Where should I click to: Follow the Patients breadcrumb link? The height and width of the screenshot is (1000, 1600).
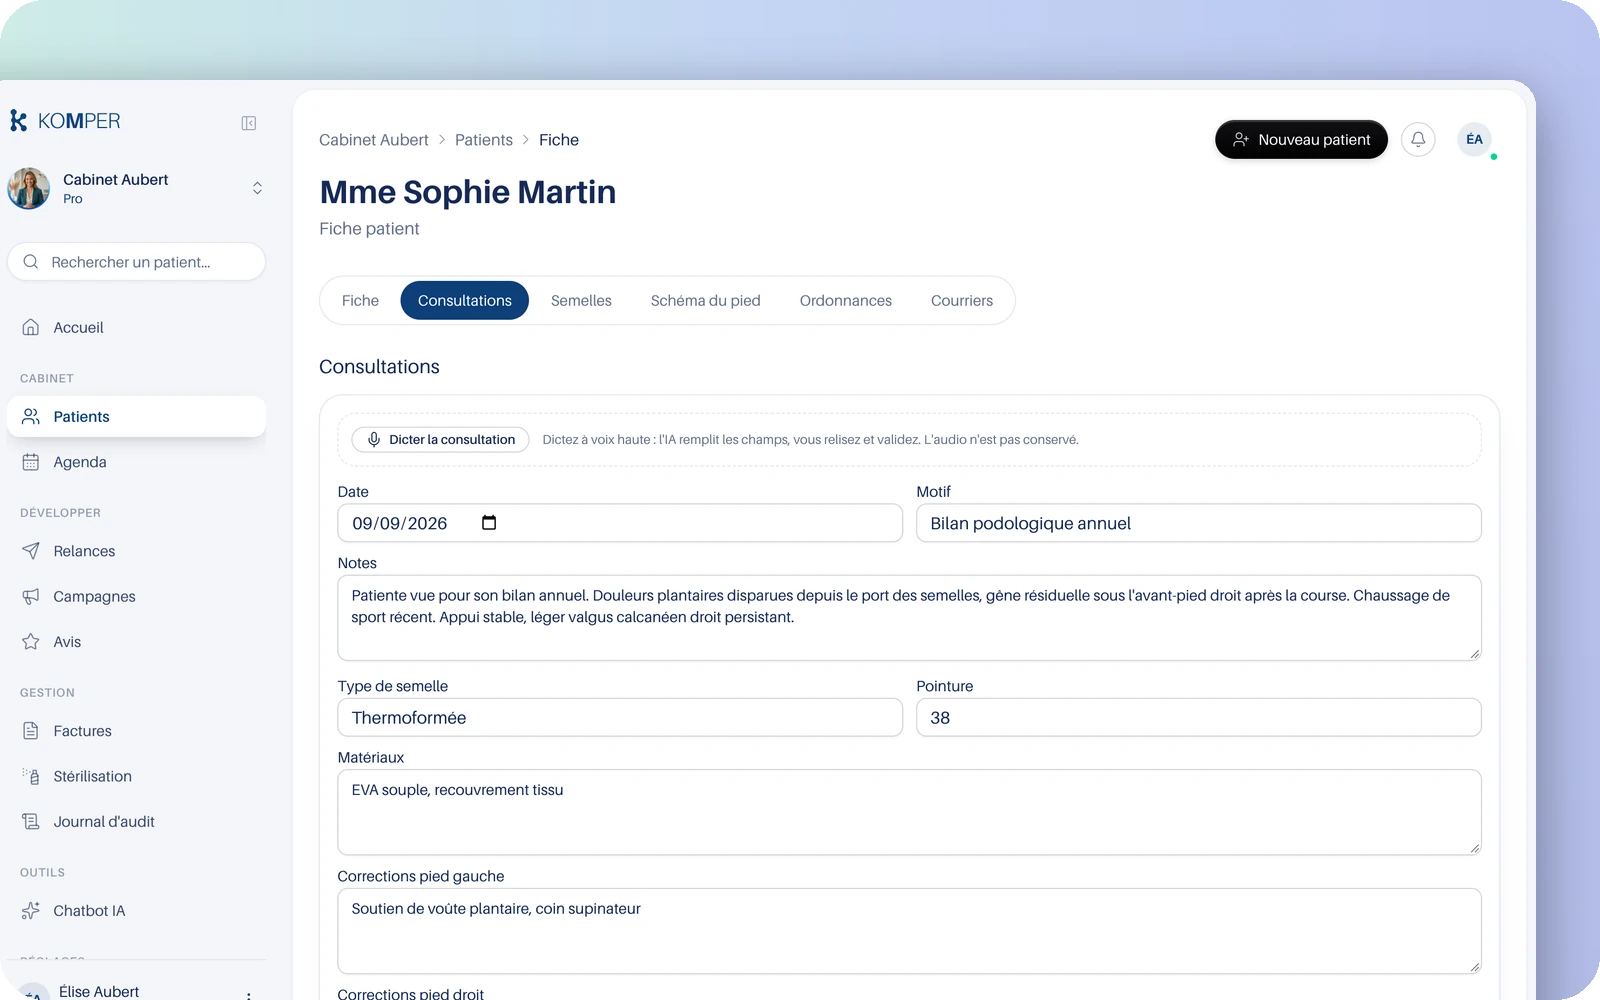click(484, 140)
